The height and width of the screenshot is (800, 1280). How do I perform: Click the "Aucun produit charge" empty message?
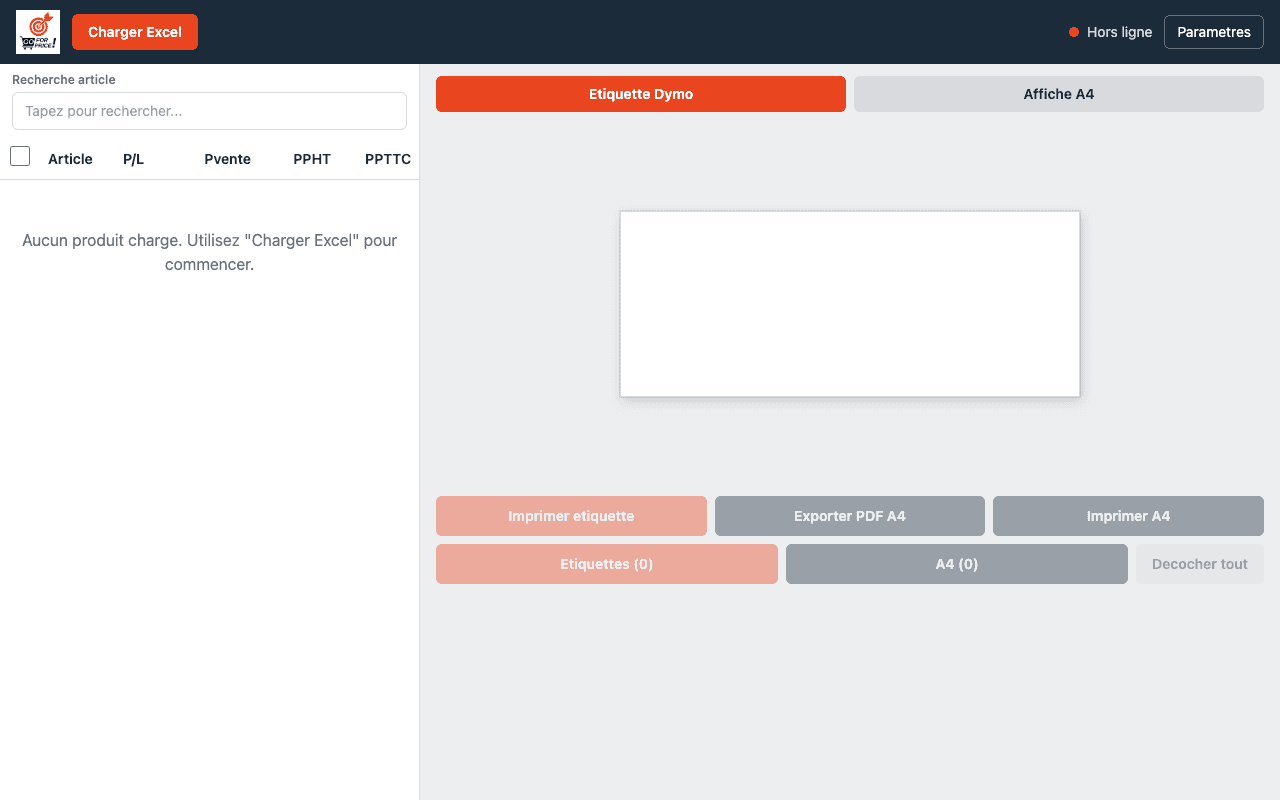210,253
